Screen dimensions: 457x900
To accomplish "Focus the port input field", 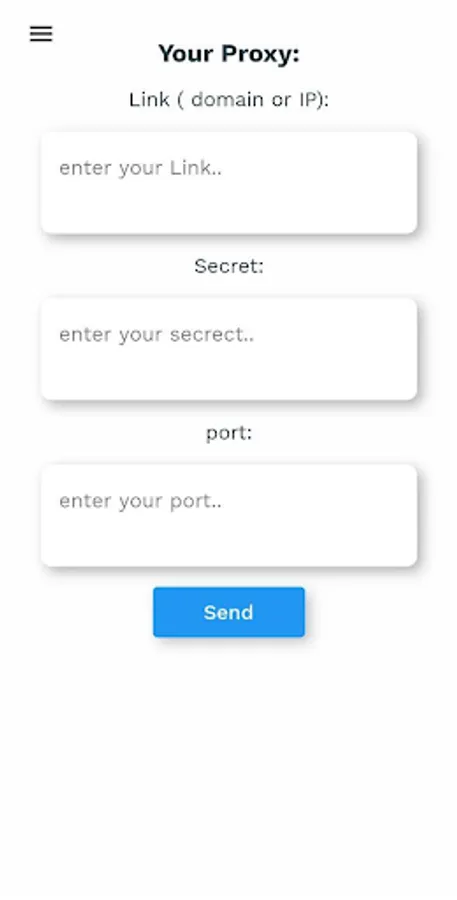I will 228,515.
